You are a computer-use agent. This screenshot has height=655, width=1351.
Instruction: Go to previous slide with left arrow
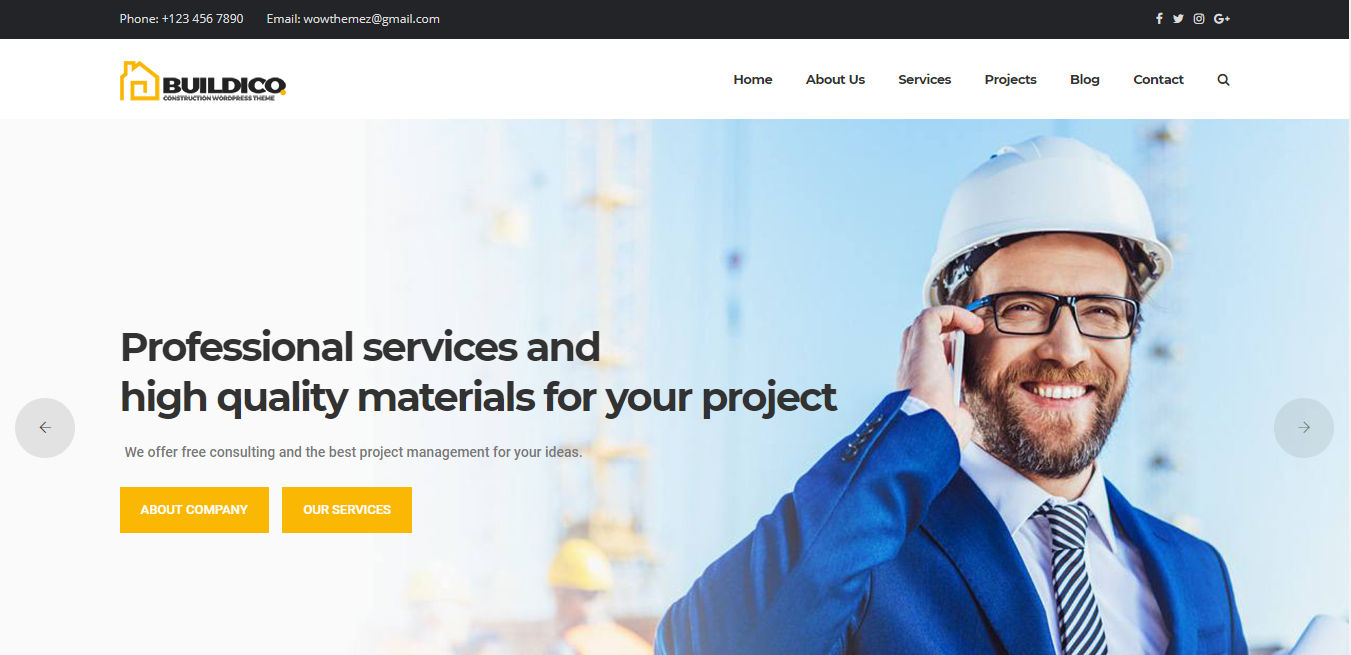(45, 428)
